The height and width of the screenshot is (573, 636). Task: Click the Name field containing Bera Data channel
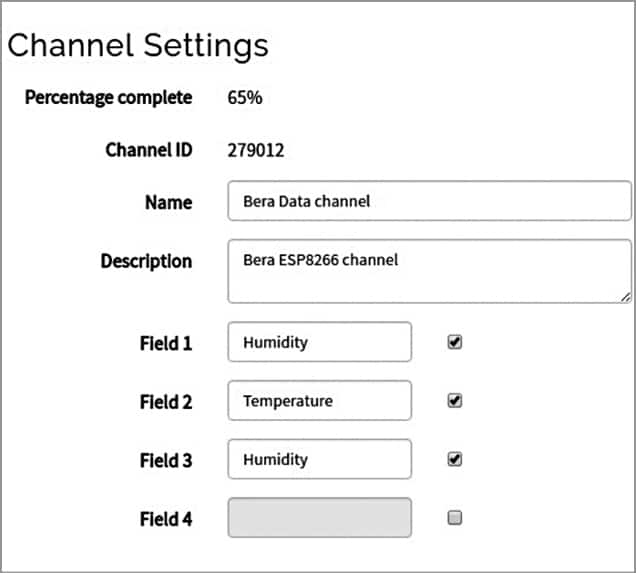click(x=429, y=201)
